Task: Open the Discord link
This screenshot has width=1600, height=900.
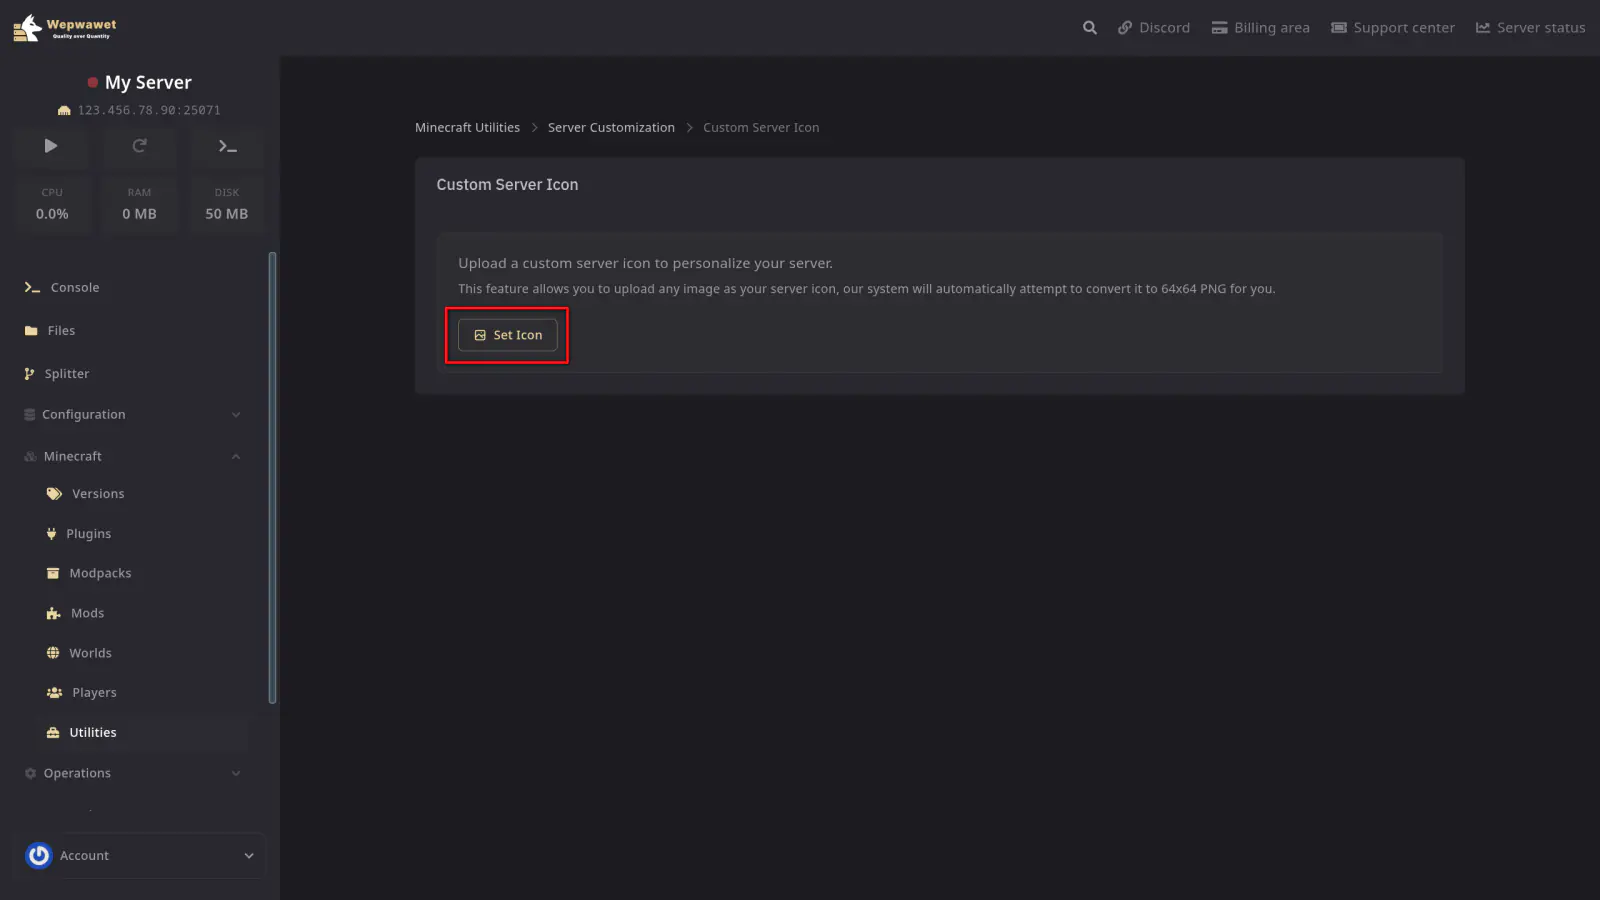Action: tap(1153, 28)
